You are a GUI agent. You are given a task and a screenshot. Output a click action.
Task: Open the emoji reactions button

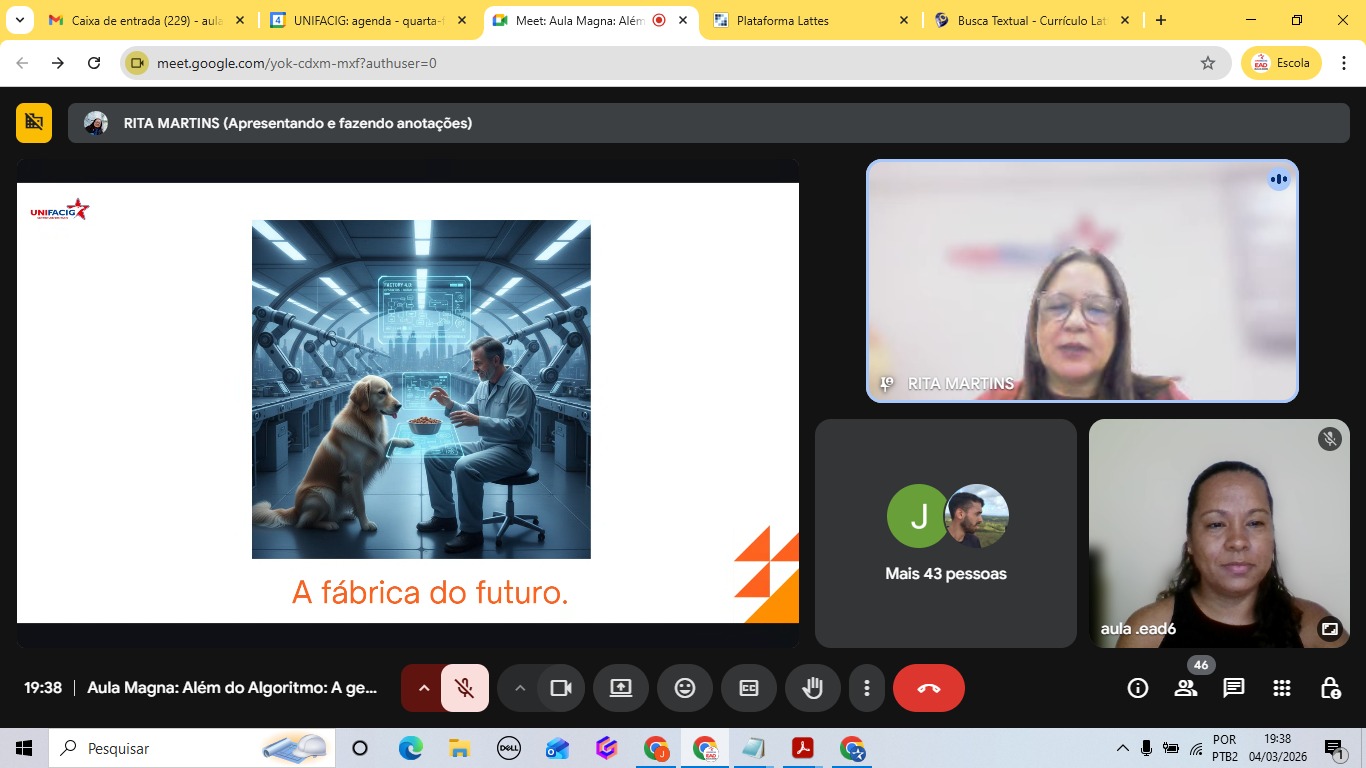tap(684, 688)
